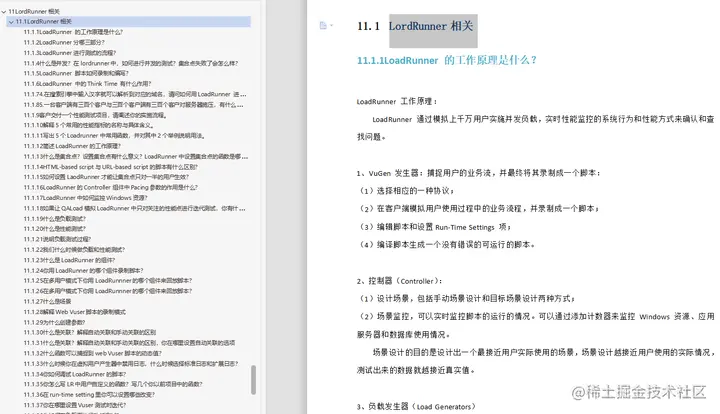Go to 11.1.9 客户交付一个性能测试项目
The image size is (720, 414).
[95, 115]
